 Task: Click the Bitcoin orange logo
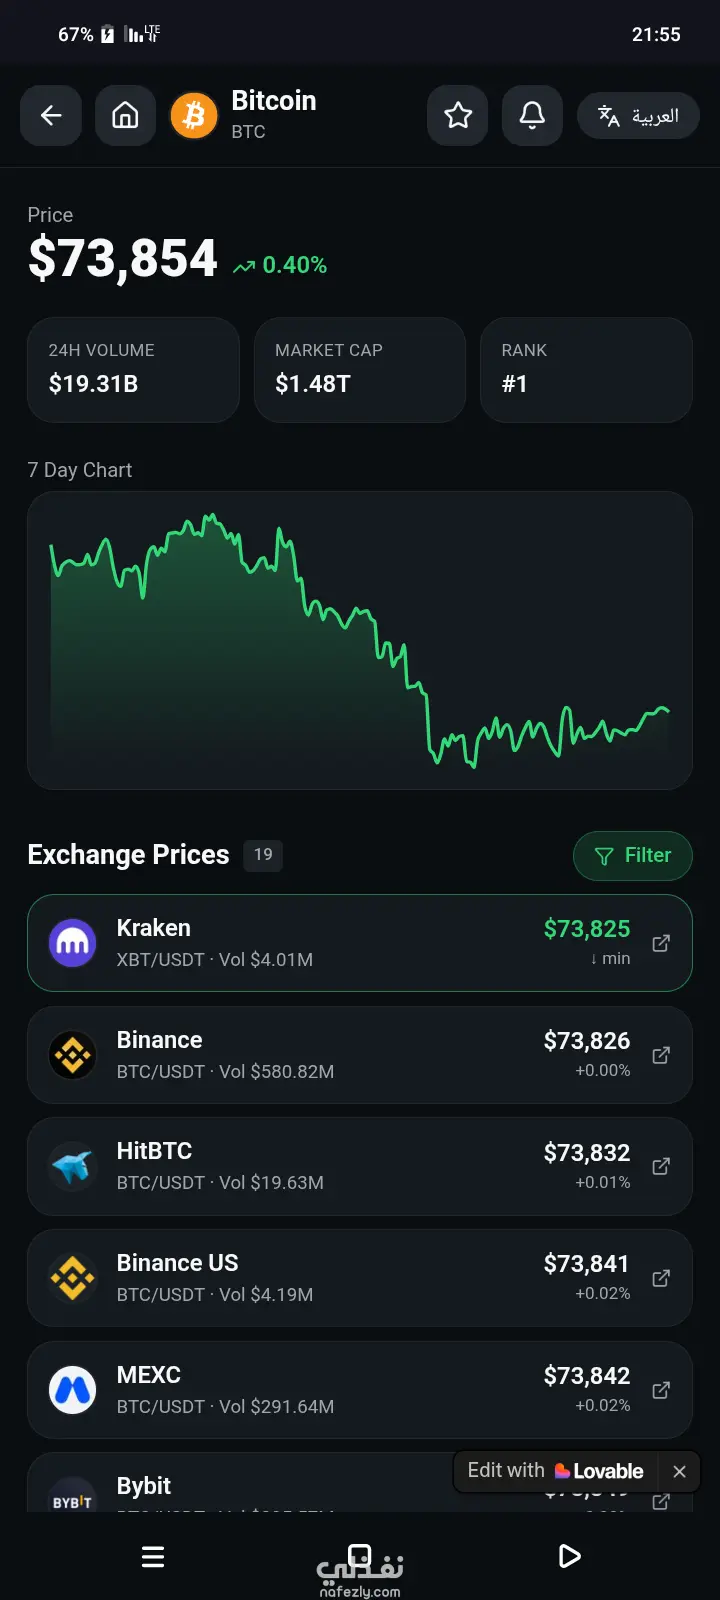[x=194, y=116]
